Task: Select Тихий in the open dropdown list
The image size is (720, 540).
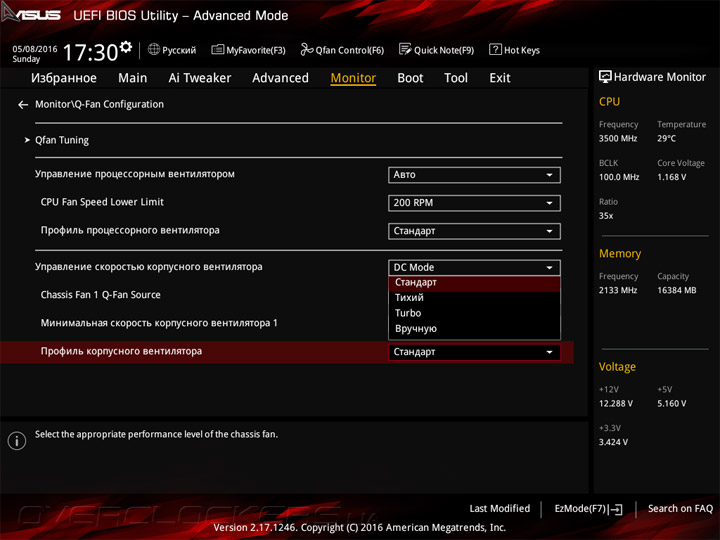Action: [474, 298]
